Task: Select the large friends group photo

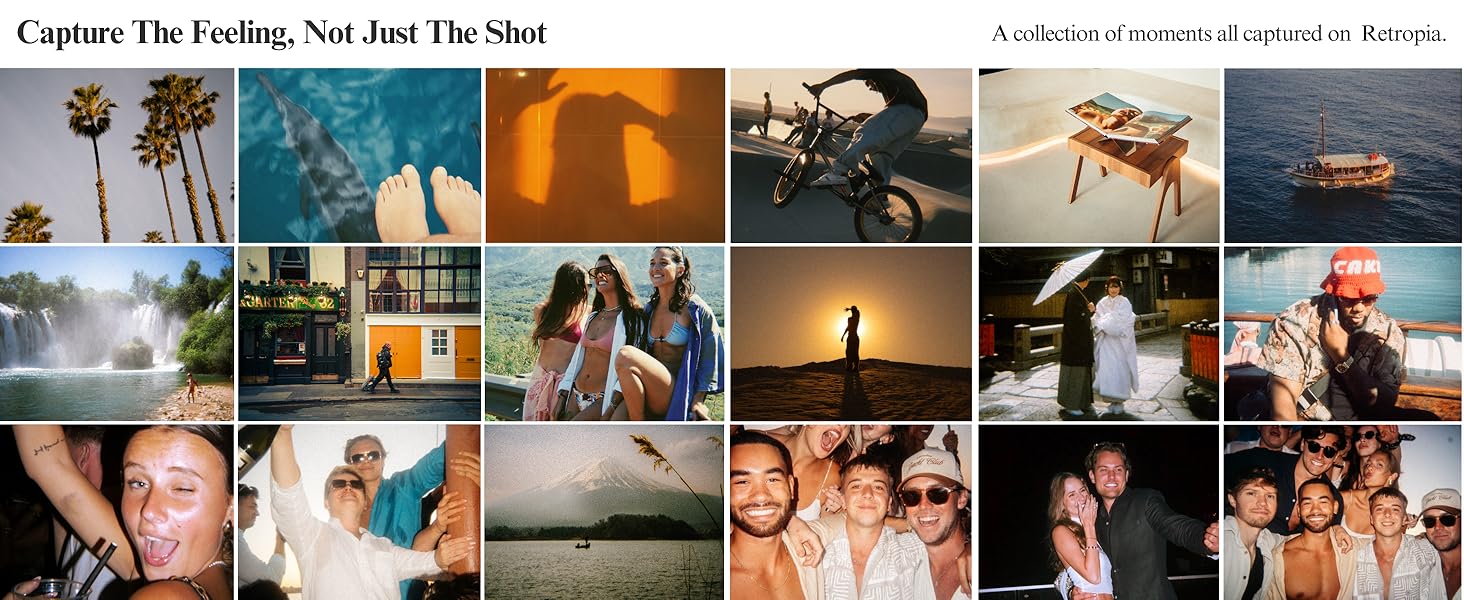Action: [x=1343, y=512]
